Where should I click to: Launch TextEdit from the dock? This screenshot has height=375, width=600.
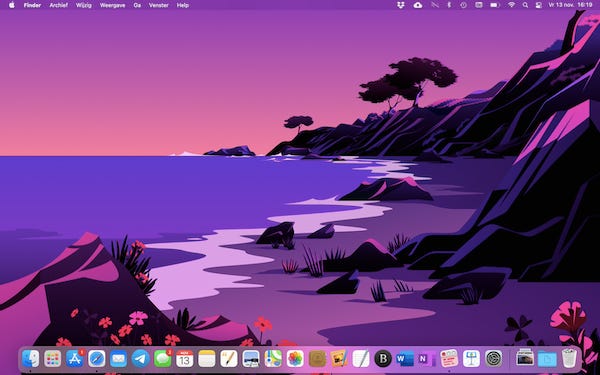coord(361,359)
